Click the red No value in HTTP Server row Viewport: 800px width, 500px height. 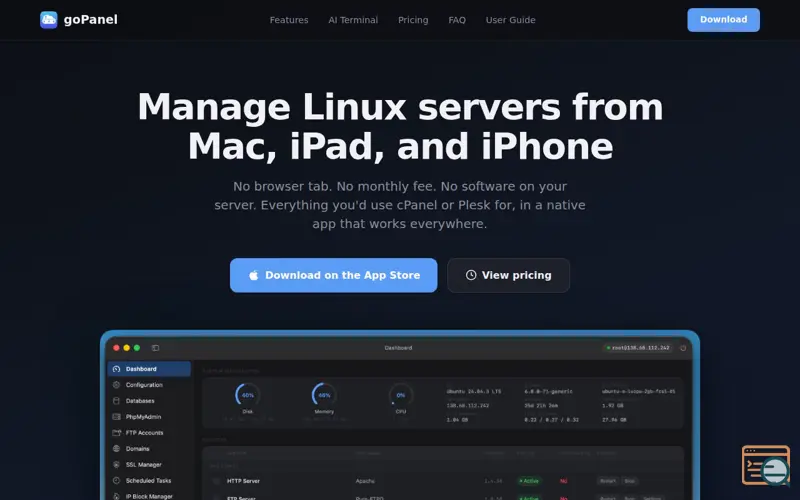pos(564,481)
